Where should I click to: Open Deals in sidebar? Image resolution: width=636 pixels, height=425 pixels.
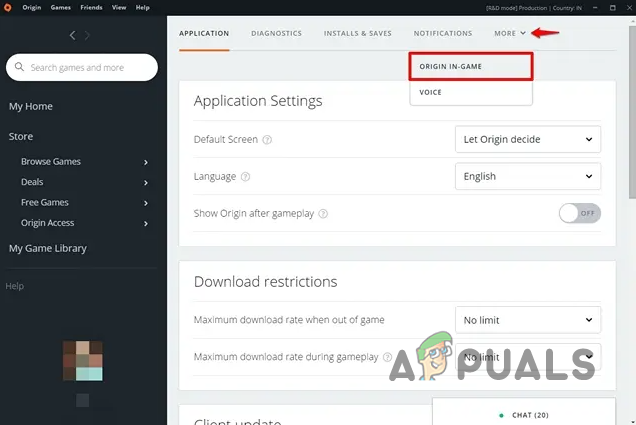[x=32, y=182]
